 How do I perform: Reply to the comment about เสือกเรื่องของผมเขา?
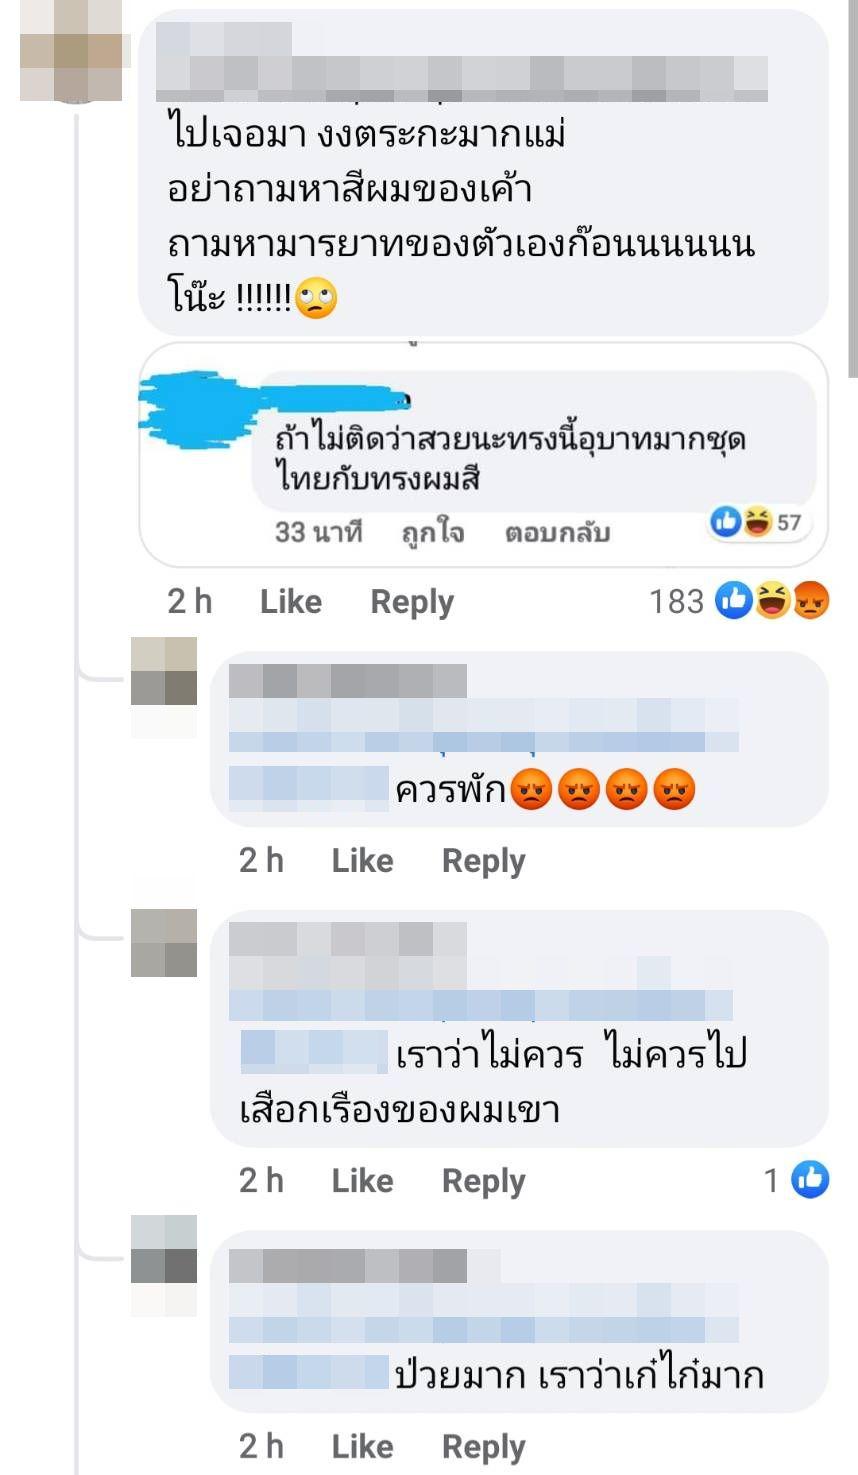(x=483, y=1181)
